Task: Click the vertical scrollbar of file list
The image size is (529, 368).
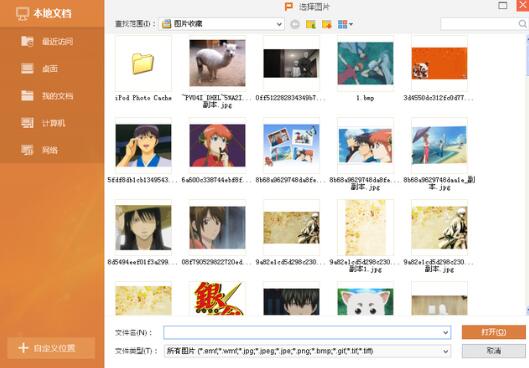Action: [x=527, y=175]
